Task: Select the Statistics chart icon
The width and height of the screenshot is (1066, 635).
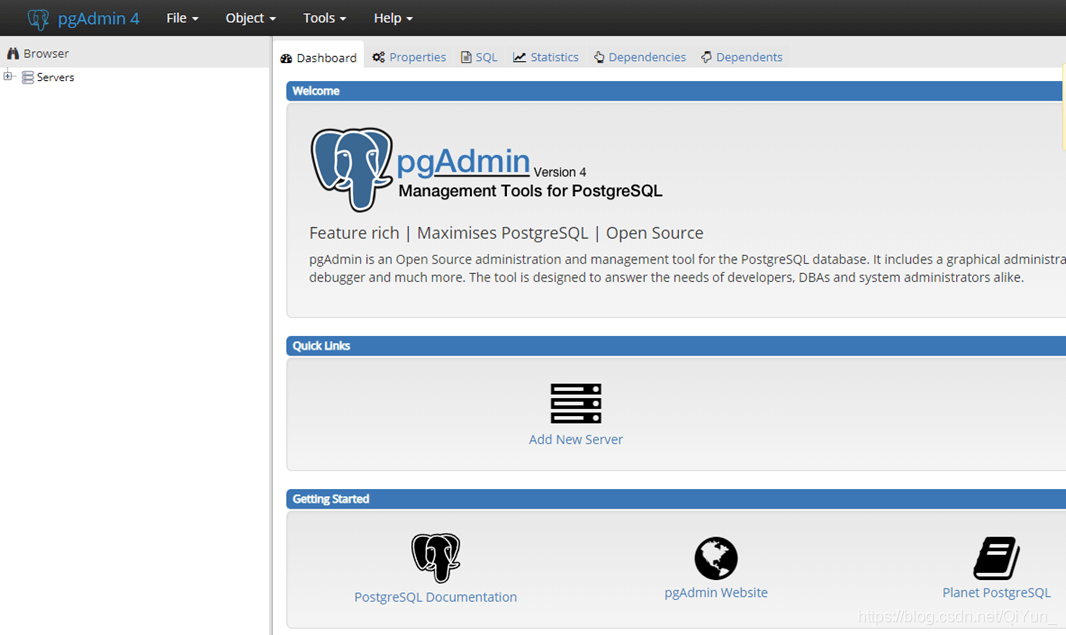Action: tap(518, 57)
